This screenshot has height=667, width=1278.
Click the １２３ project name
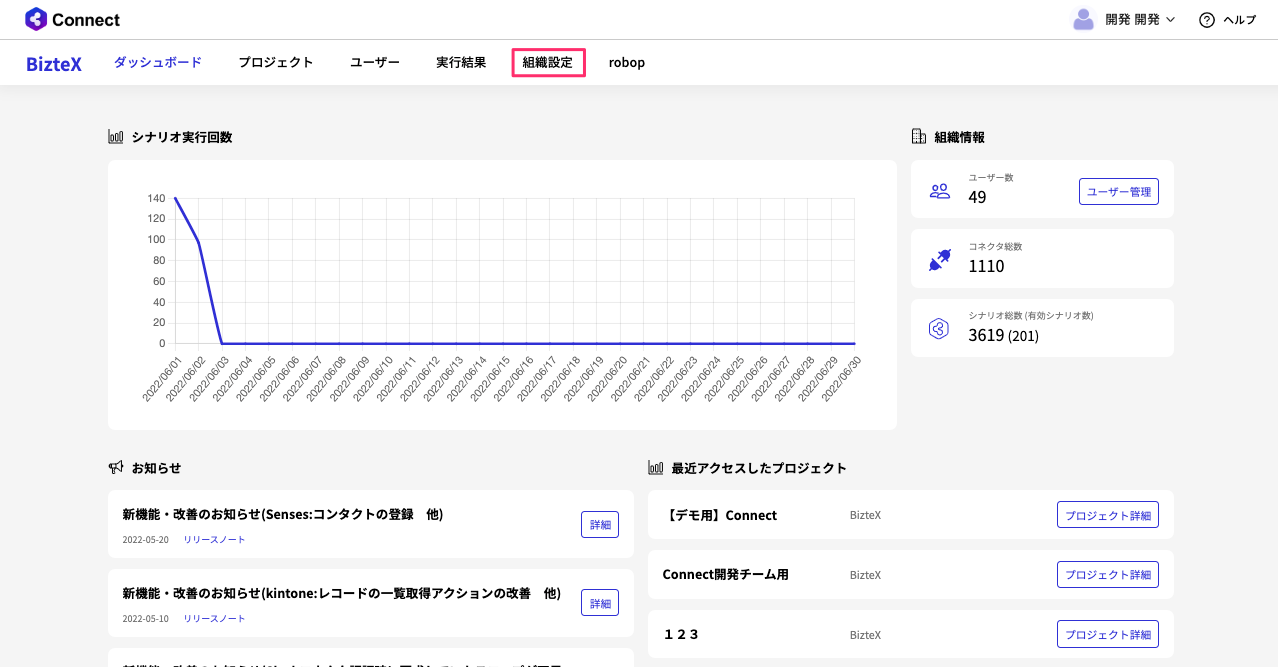point(681,635)
